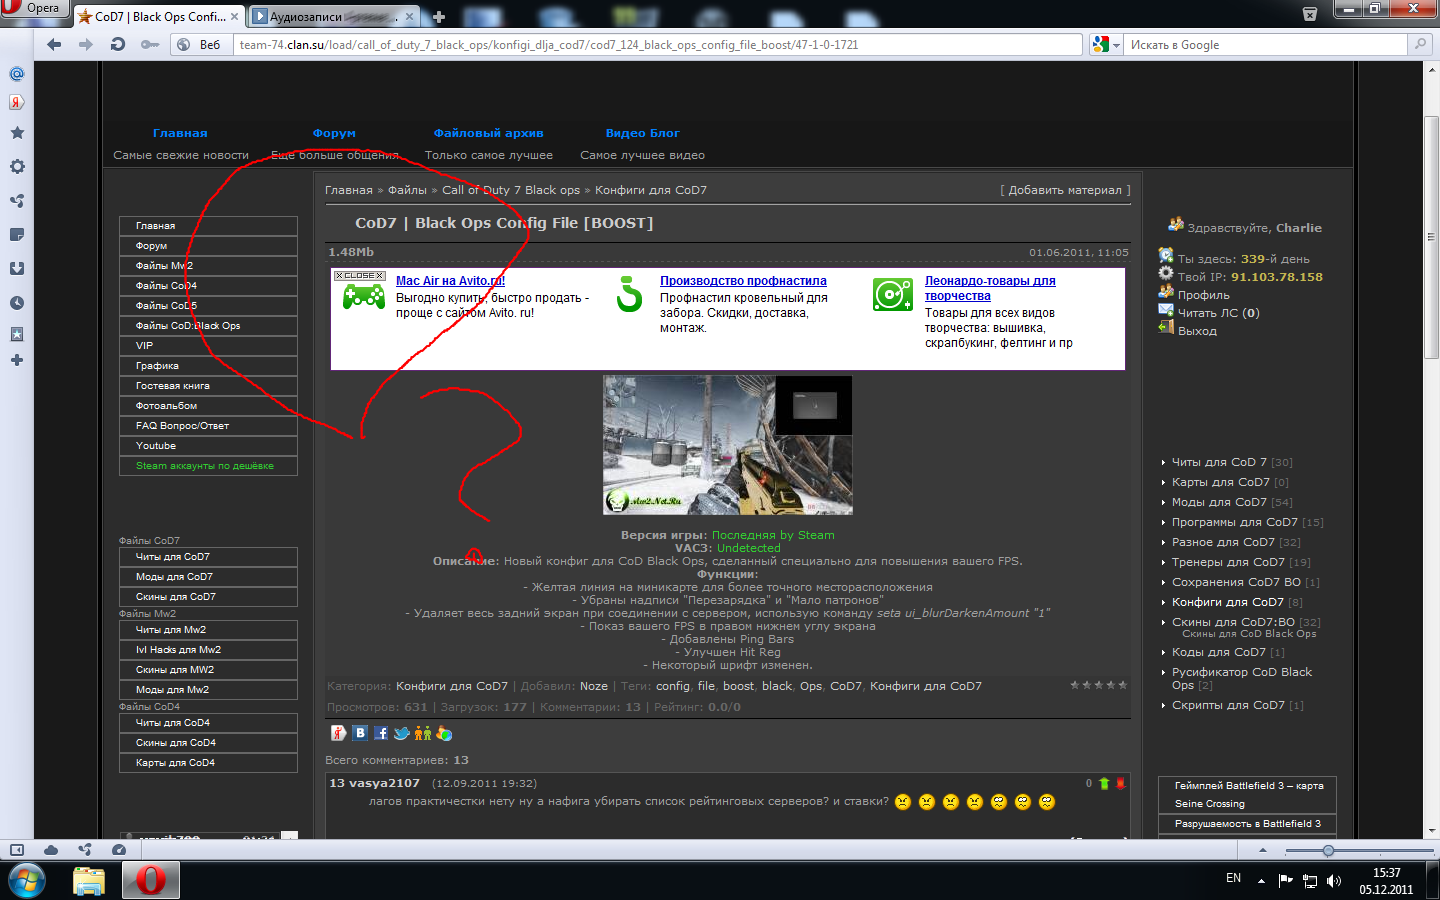Click Выход to log out
This screenshot has width=1440, height=900.
tap(1197, 331)
